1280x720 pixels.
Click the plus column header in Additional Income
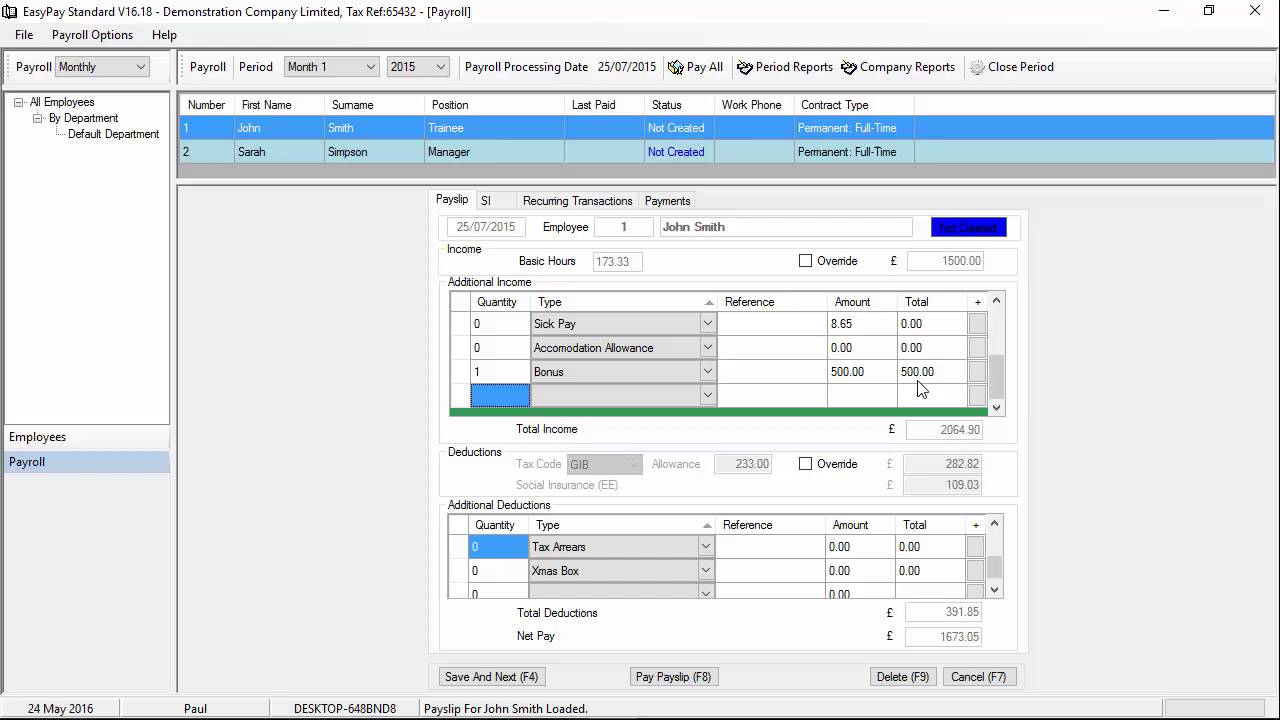coord(978,302)
